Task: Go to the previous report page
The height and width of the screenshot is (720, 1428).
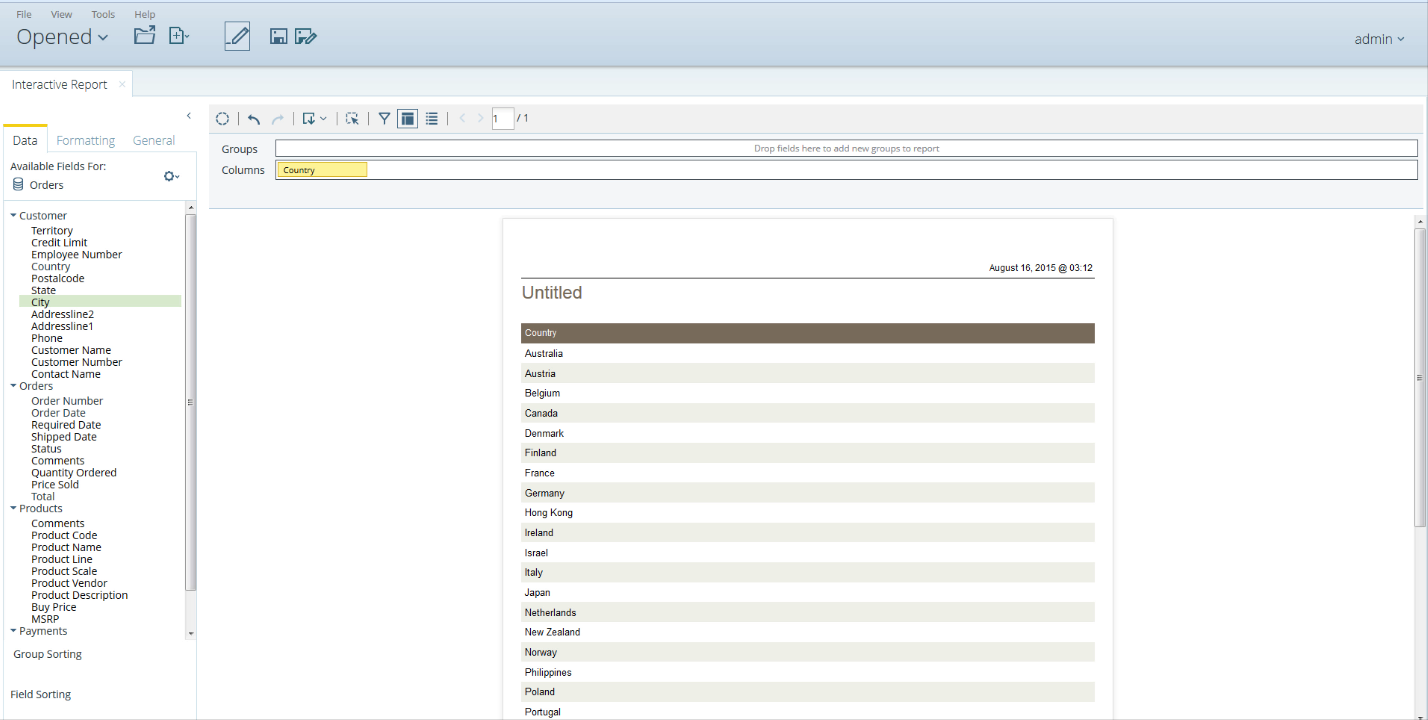Action: click(x=462, y=119)
